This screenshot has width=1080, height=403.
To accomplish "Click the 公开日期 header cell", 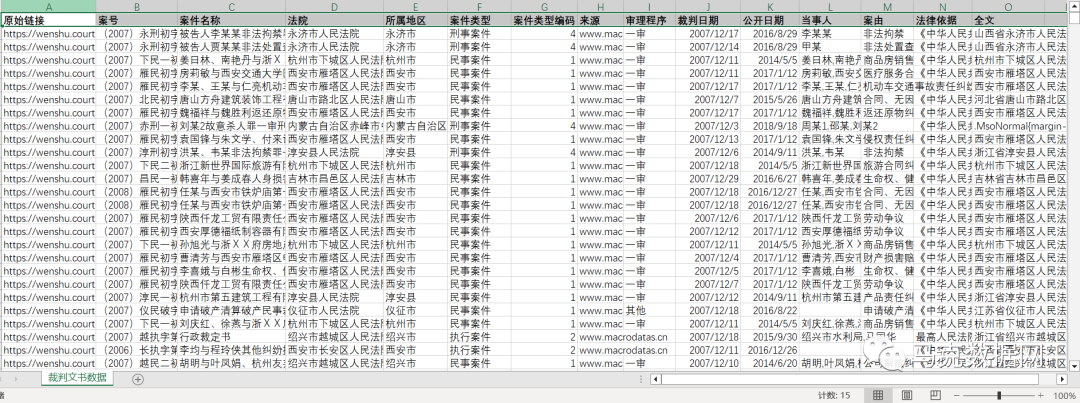I will click(x=770, y=20).
